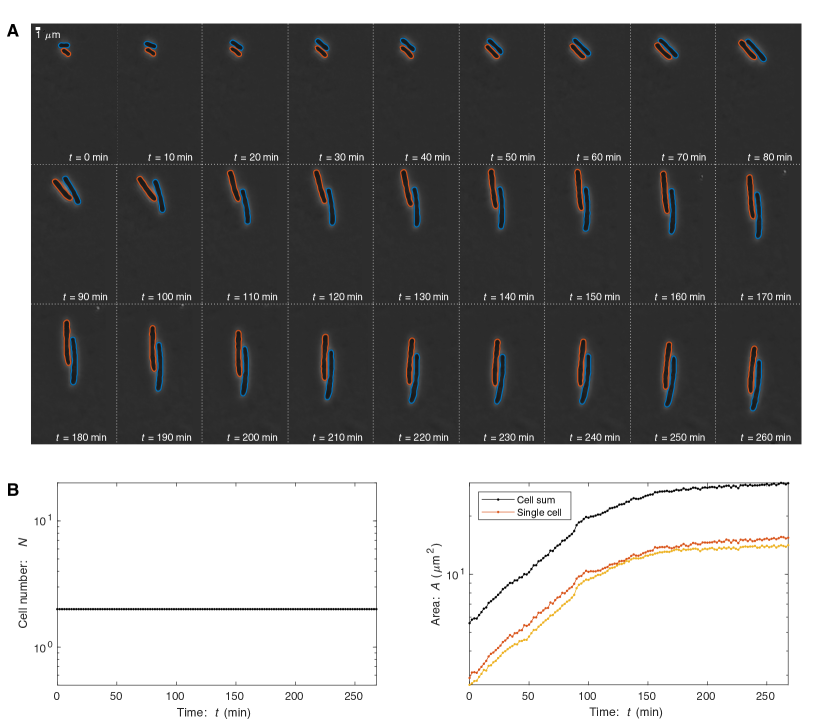Click the 250 x-axis tick on area plot
This screenshot has width=830, height=725.
pos(765,696)
